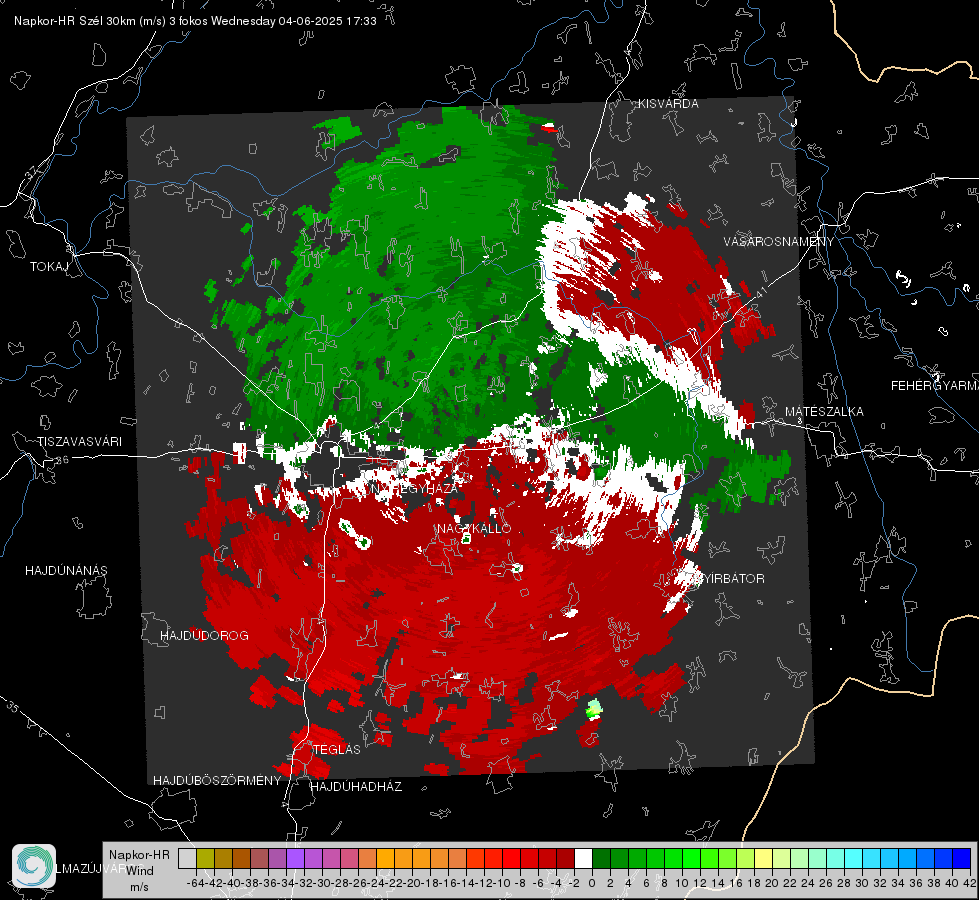Click the small light-green echo spot in the southern red area
Image resolution: width=979 pixels, height=900 pixels.
click(x=594, y=709)
